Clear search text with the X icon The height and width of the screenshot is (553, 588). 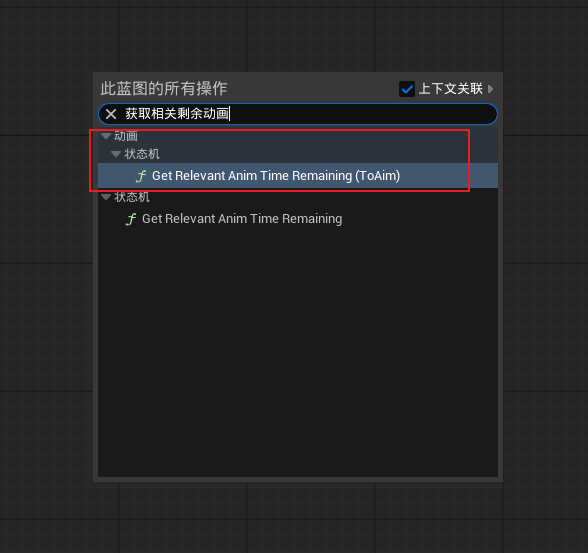click(x=111, y=114)
